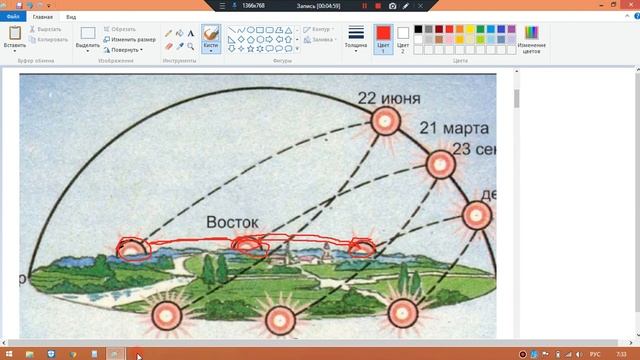Select the Fill with color bucket tool
The width and height of the screenshot is (640, 360).
180,33
